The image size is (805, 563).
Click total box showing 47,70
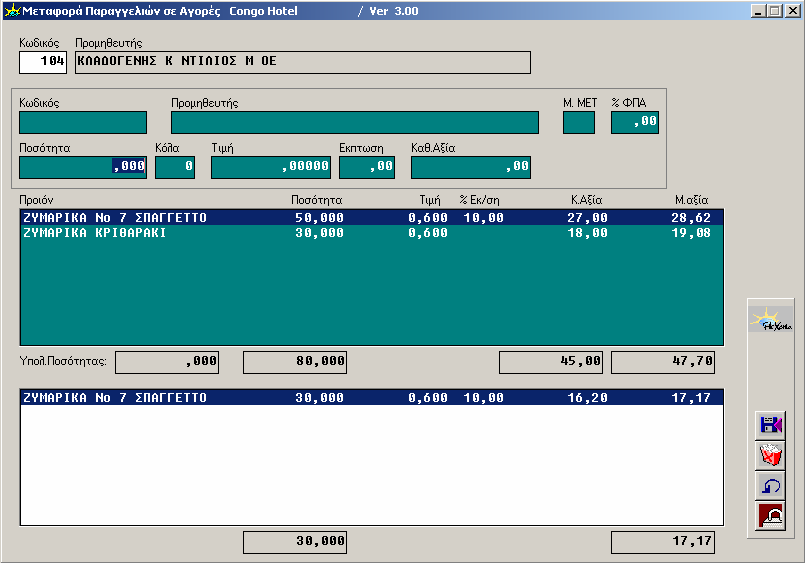(663, 362)
